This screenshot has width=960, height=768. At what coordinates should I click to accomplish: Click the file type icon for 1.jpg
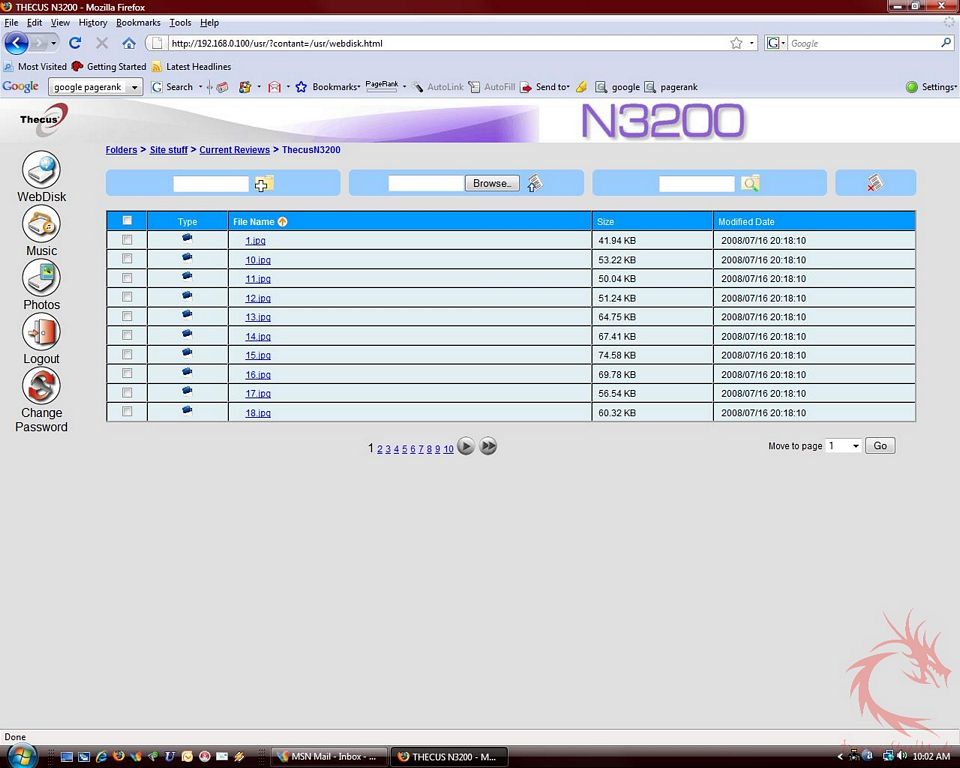click(x=187, y=238)
